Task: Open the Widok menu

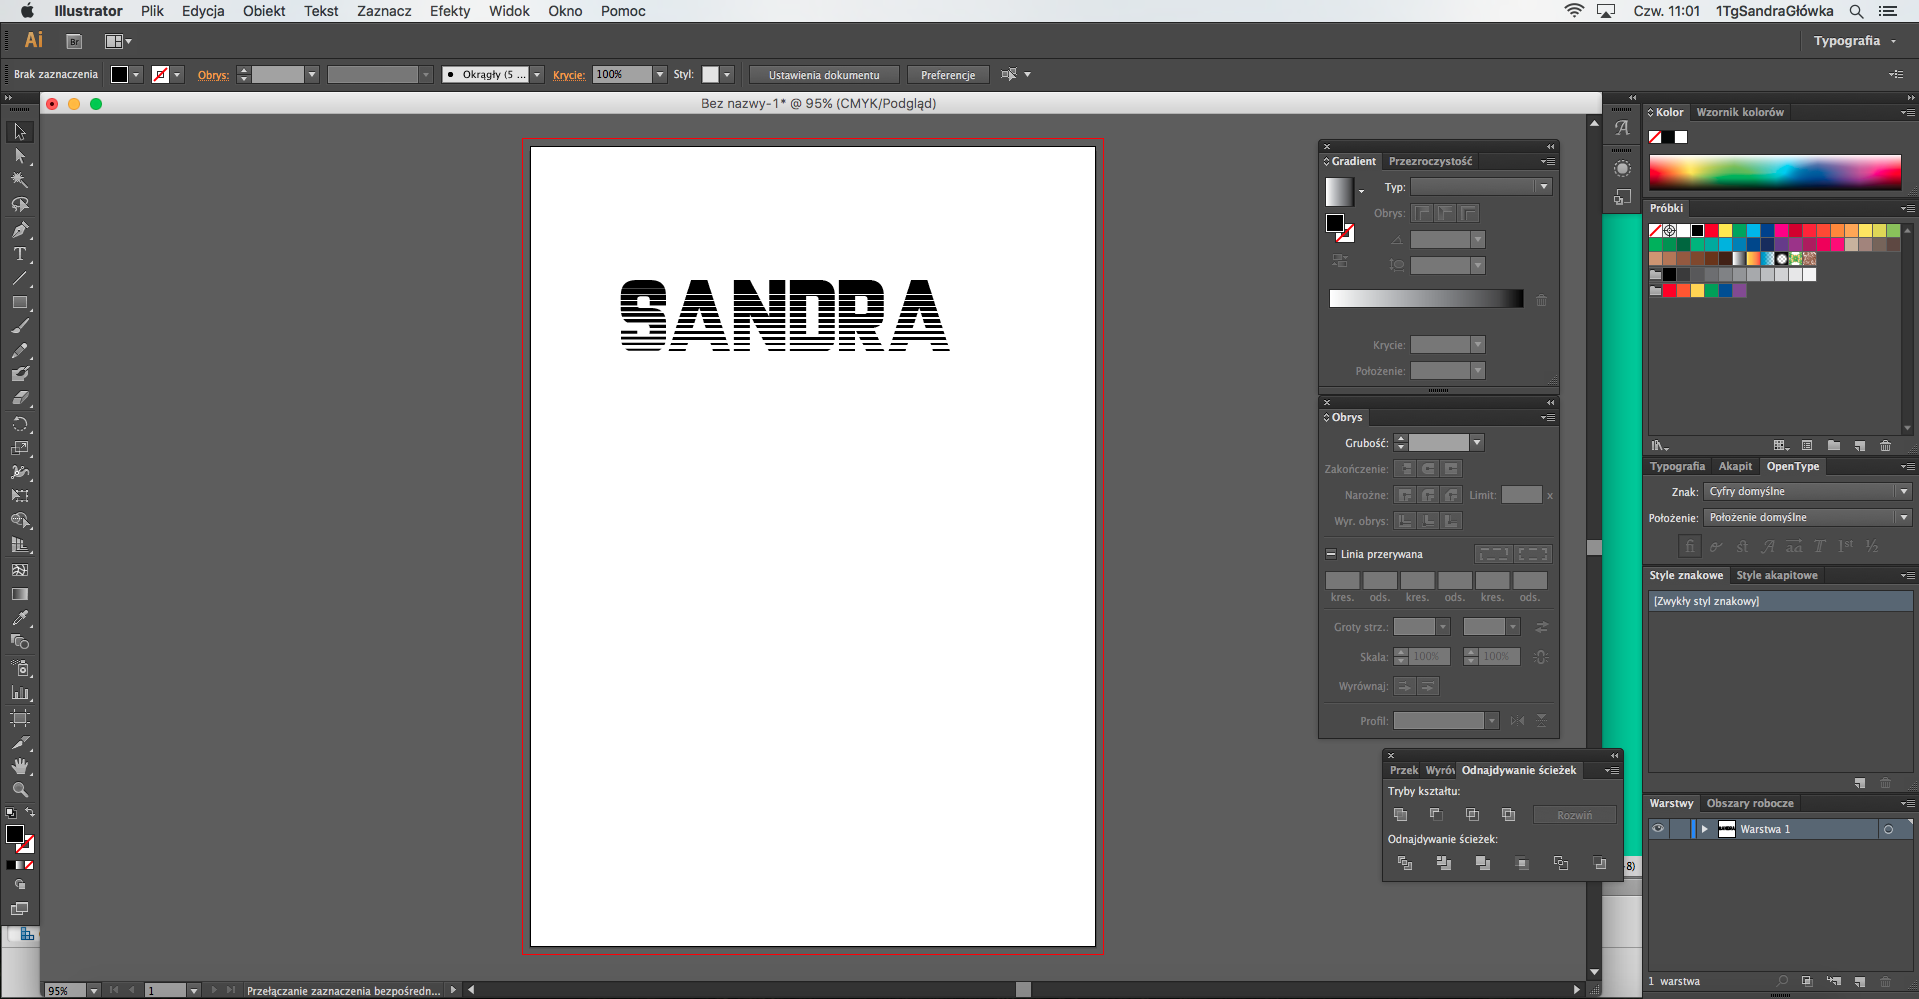Action: point(509,11)
